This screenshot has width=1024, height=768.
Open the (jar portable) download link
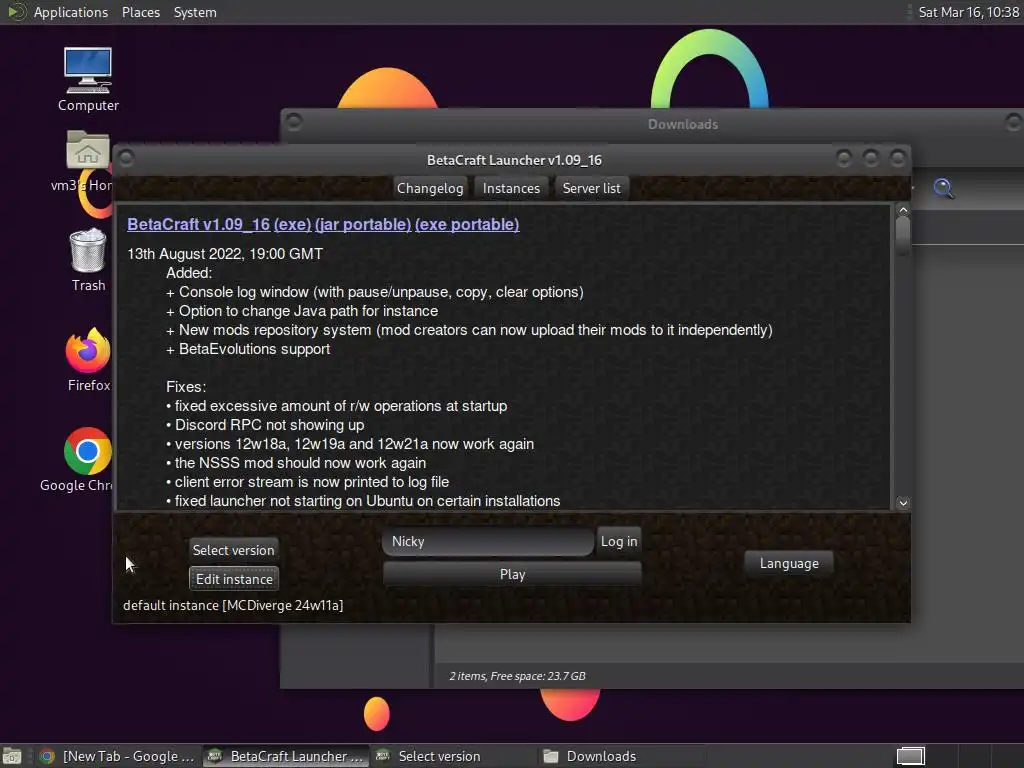coord(363,225)
